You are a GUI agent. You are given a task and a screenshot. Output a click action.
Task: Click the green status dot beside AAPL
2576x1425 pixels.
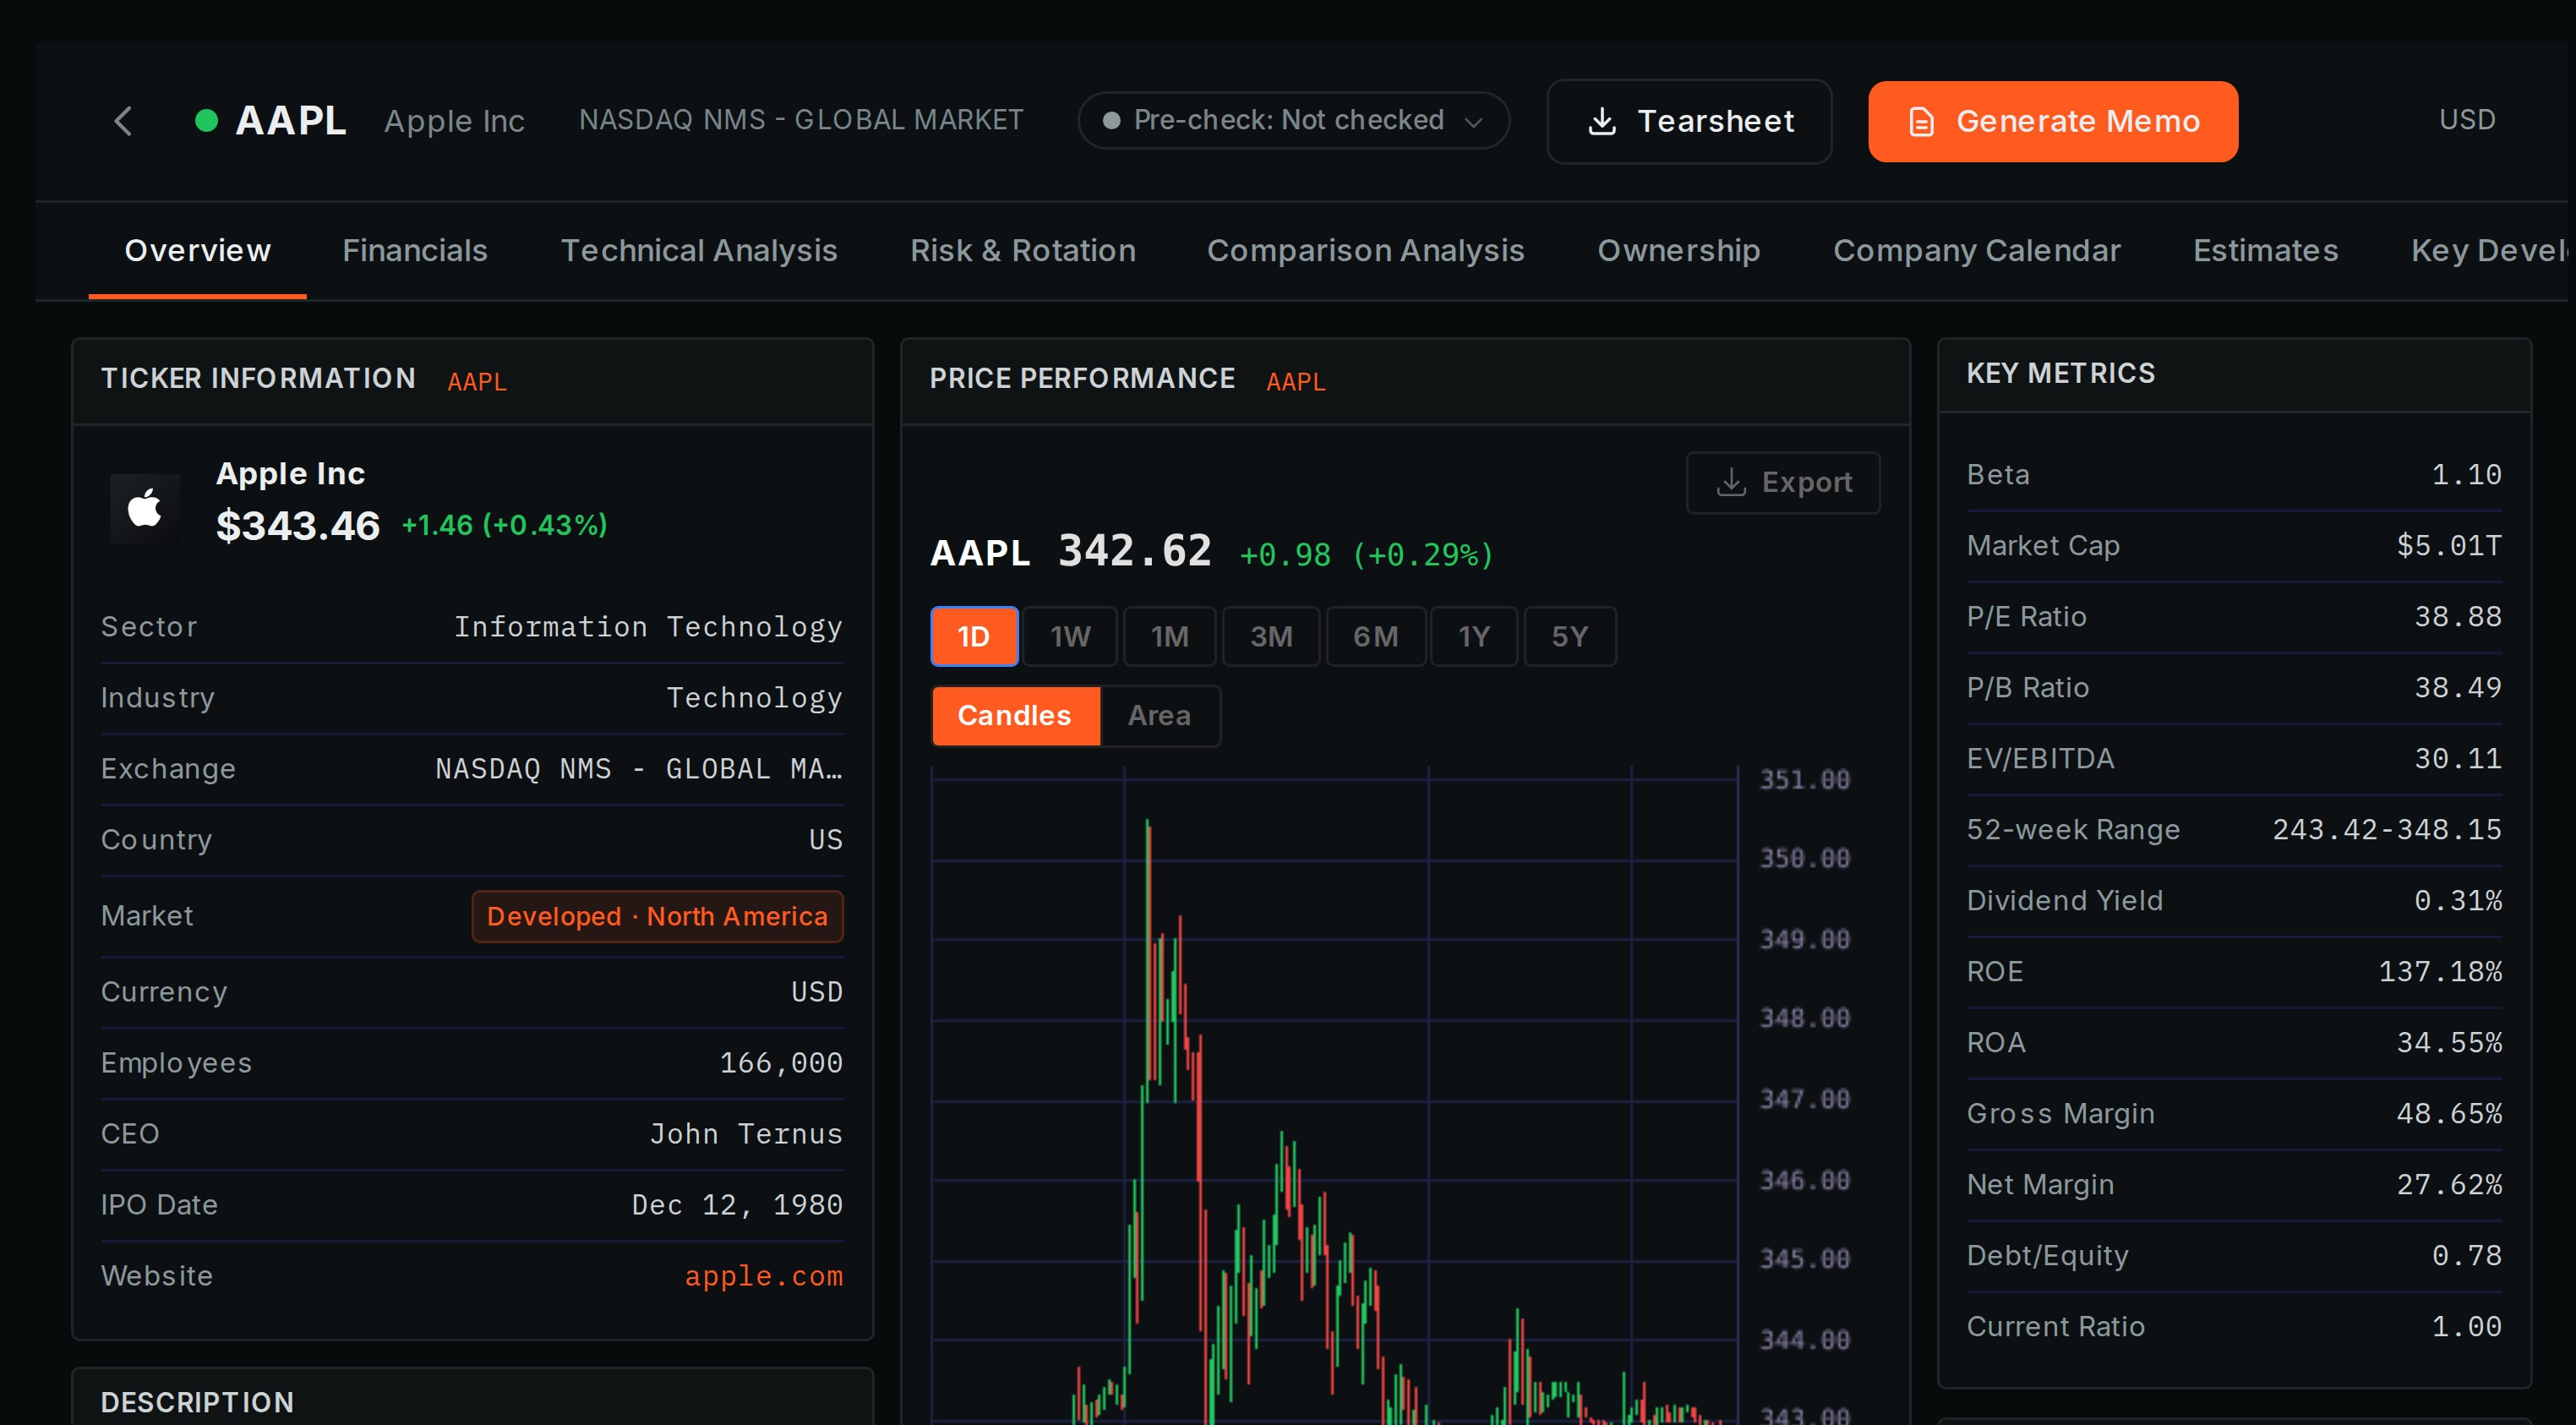206,121
